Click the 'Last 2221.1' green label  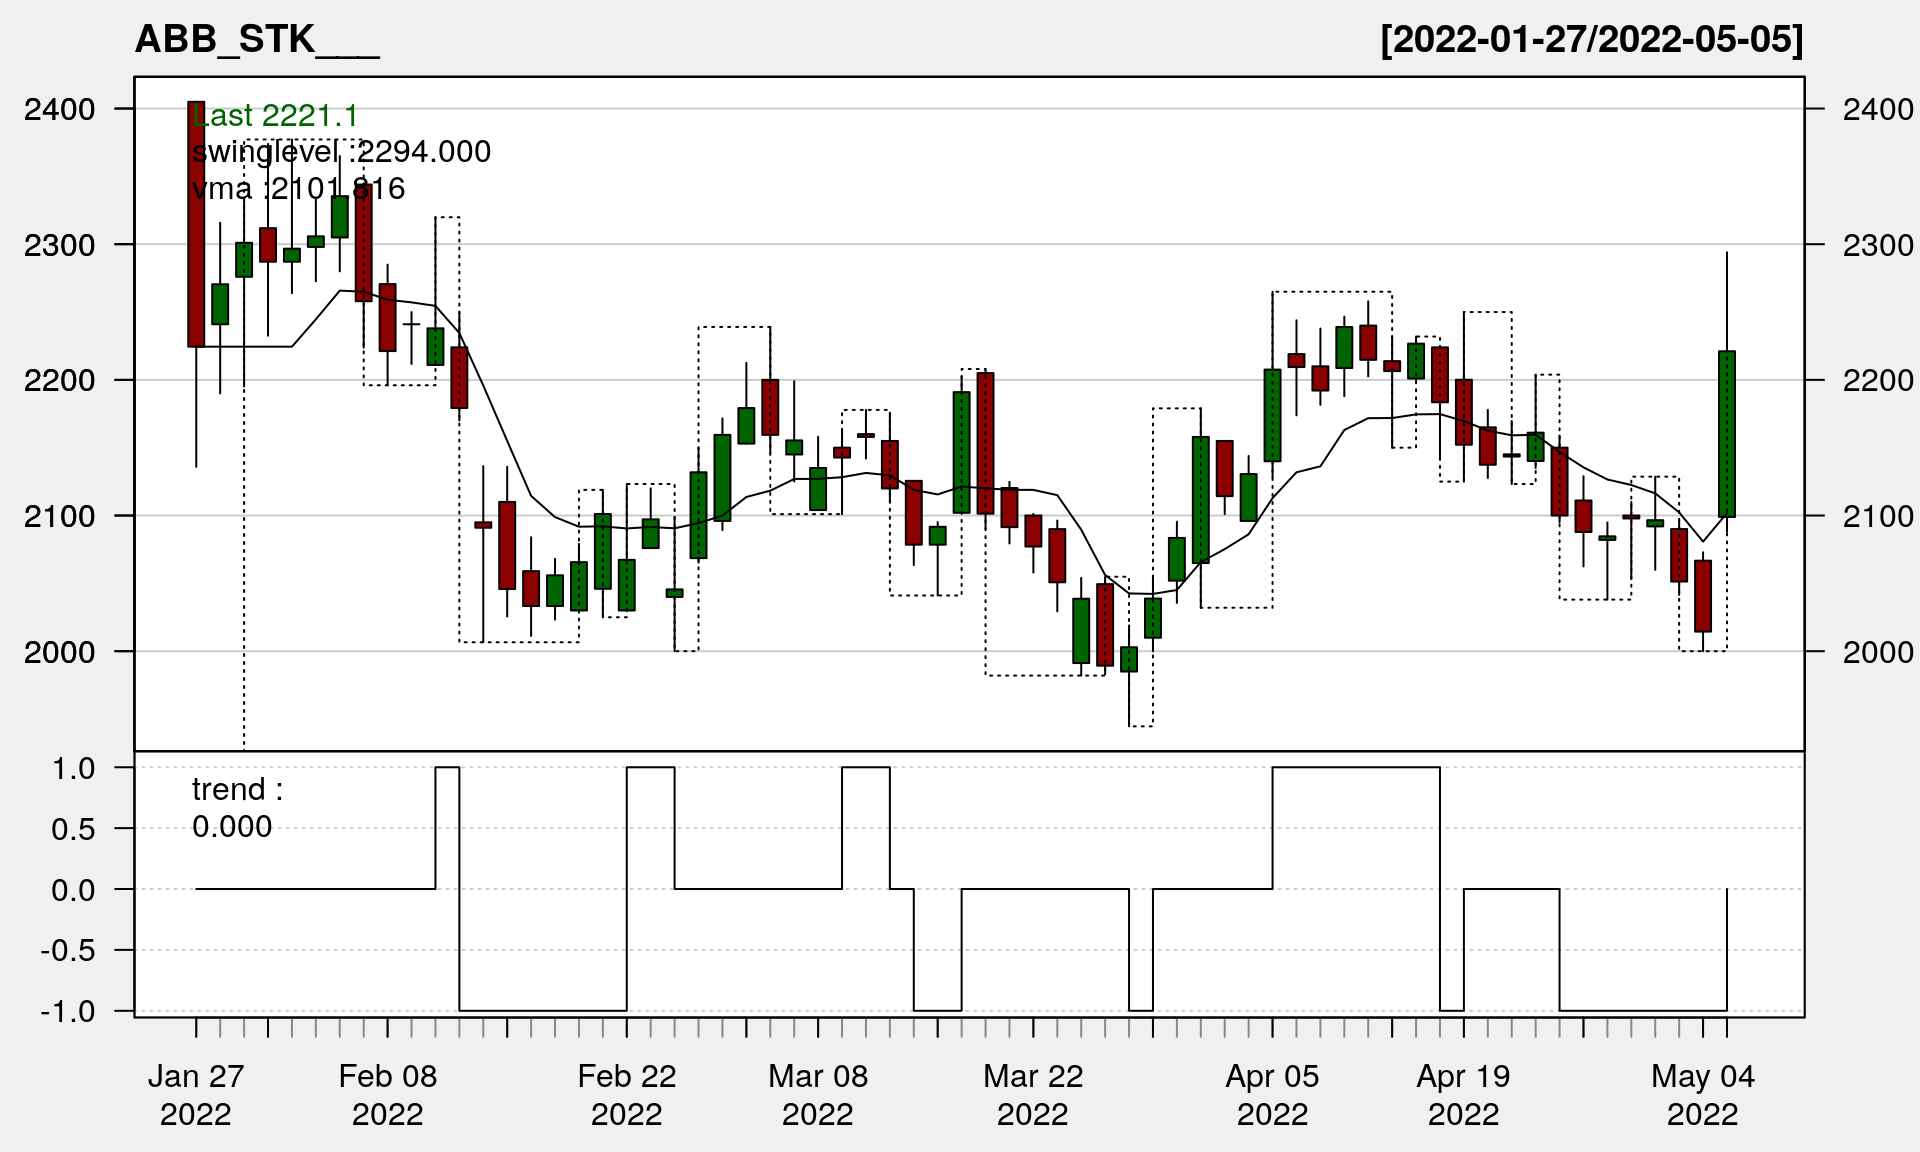coord(275,116)
